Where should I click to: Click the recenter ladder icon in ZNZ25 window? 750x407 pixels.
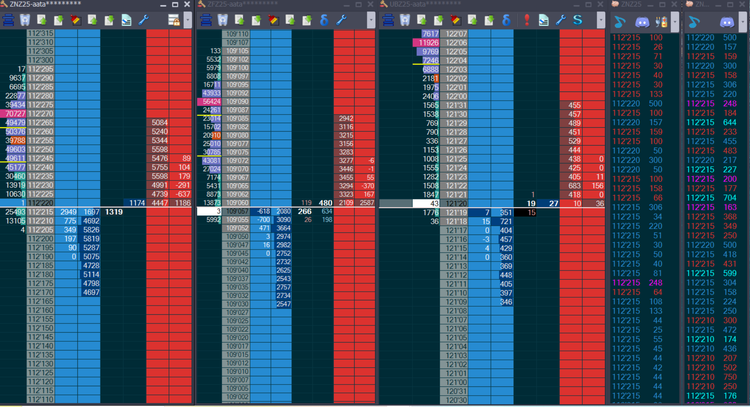(x=9, y=20)
